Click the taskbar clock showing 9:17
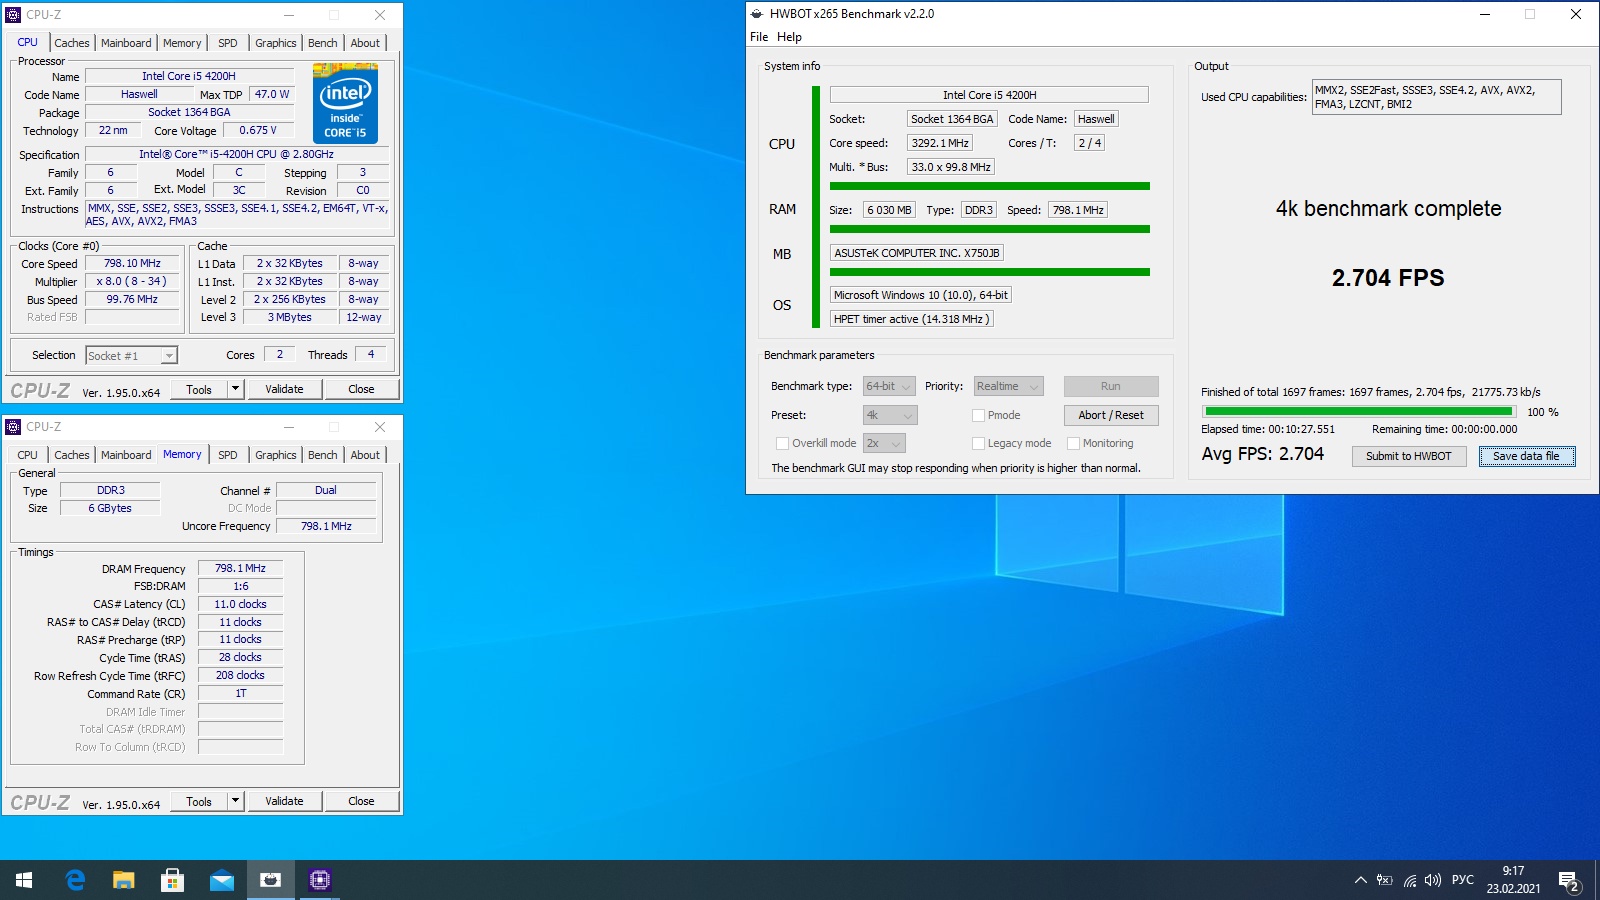The height and width of the screenshot is (900, 1600). [1513, 880]
